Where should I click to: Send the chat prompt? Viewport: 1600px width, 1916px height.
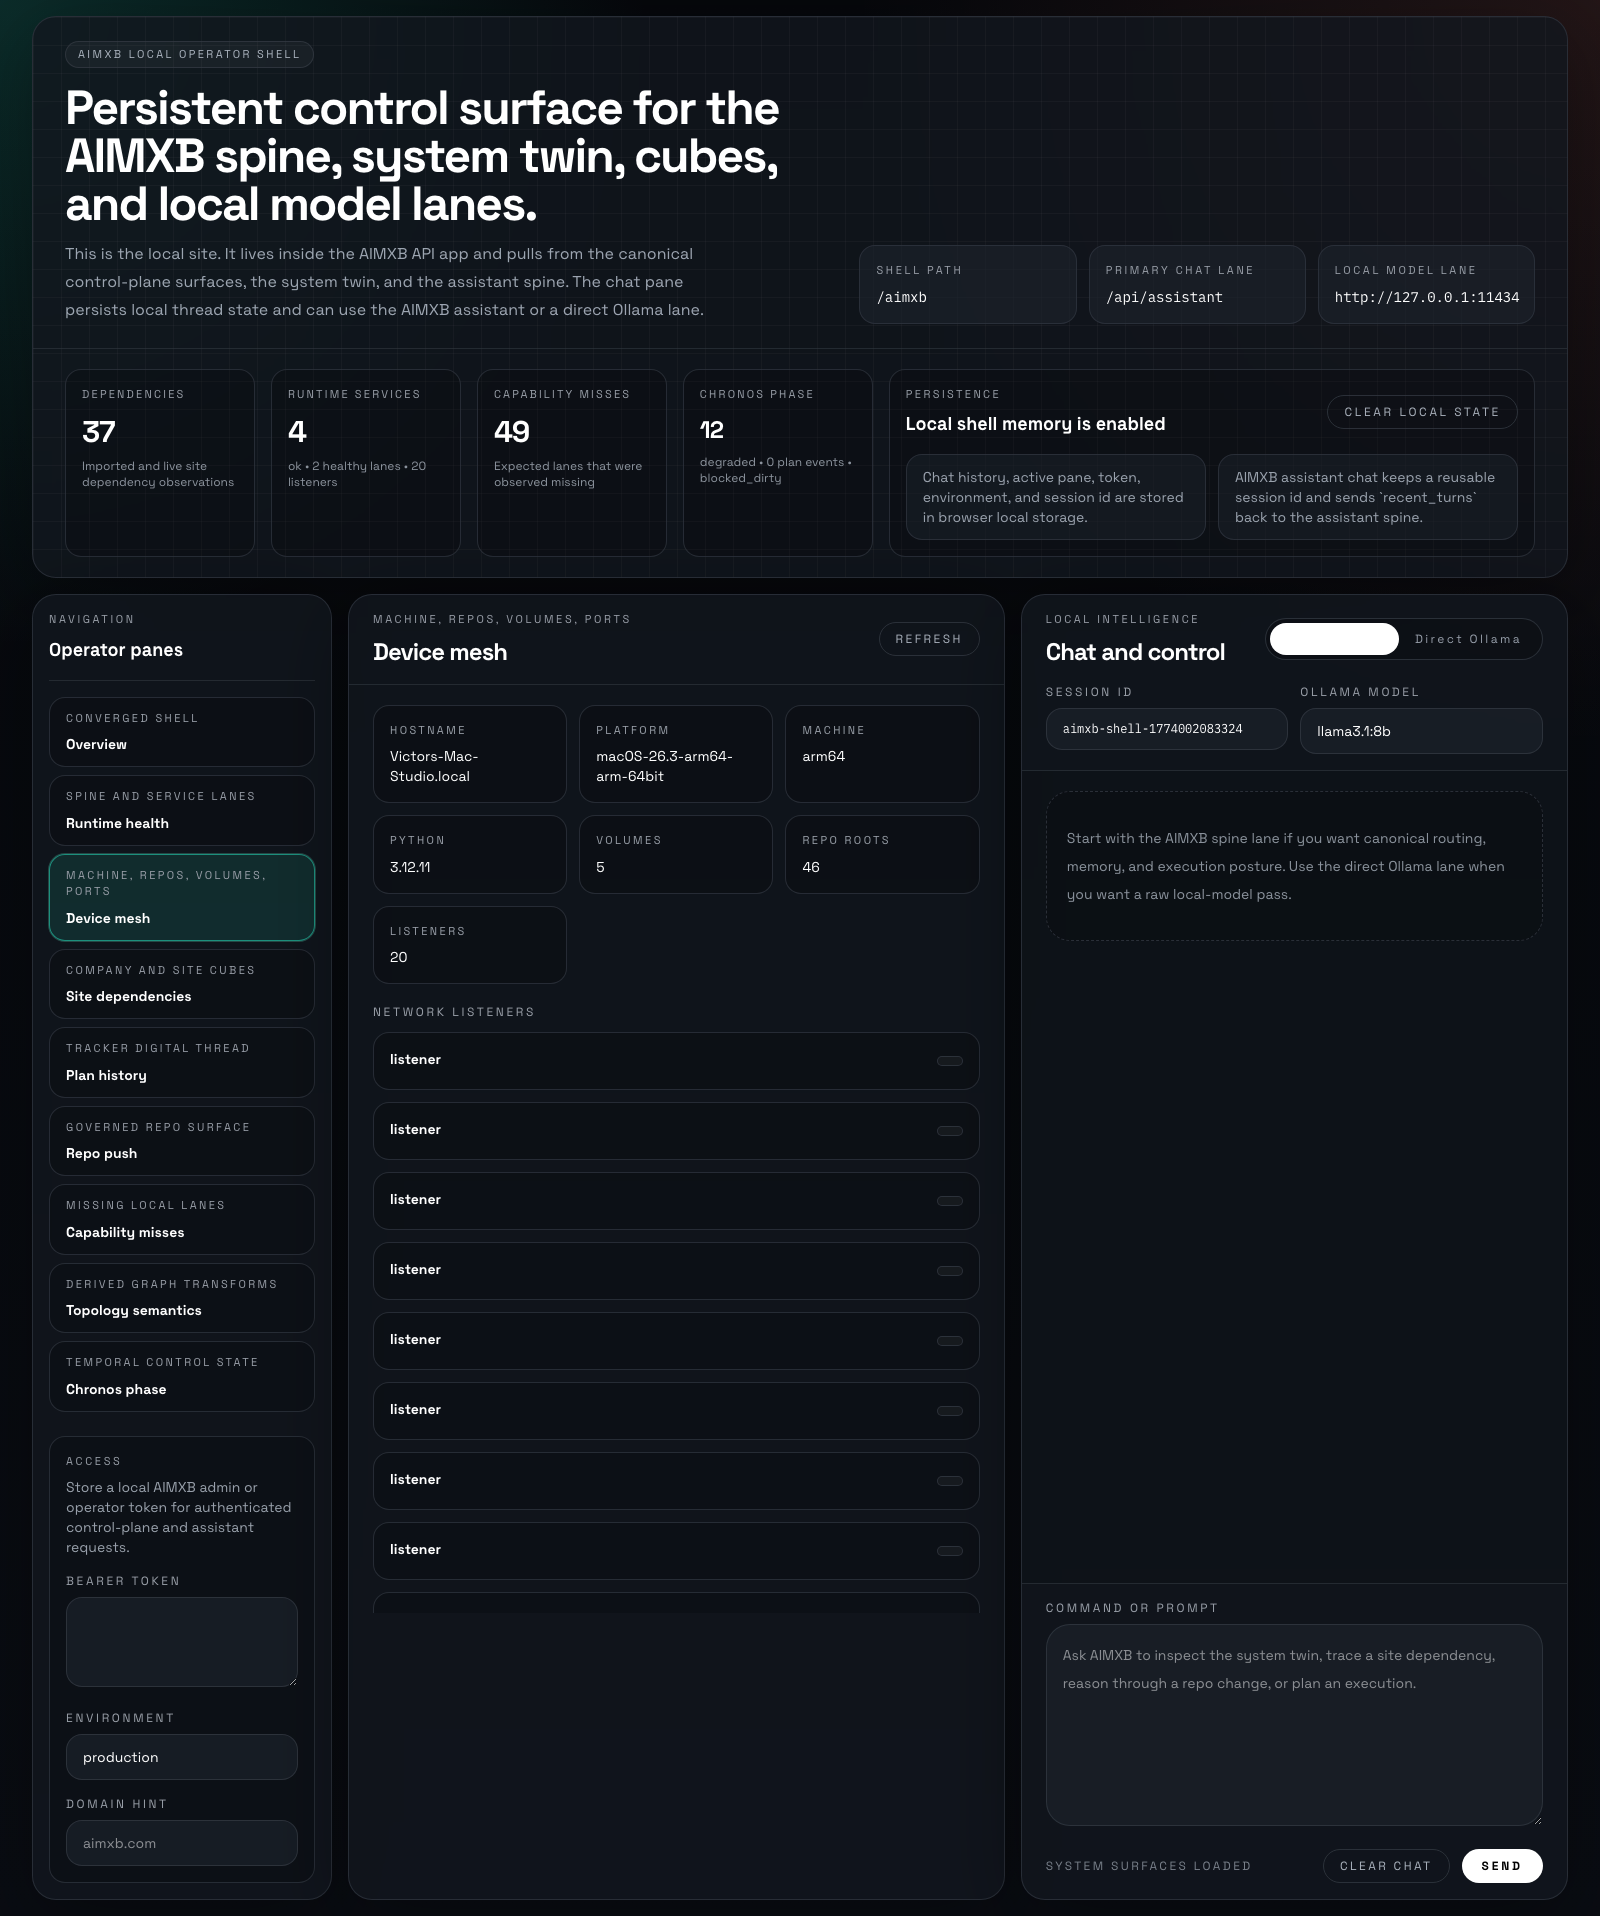pos(1501,1866)
